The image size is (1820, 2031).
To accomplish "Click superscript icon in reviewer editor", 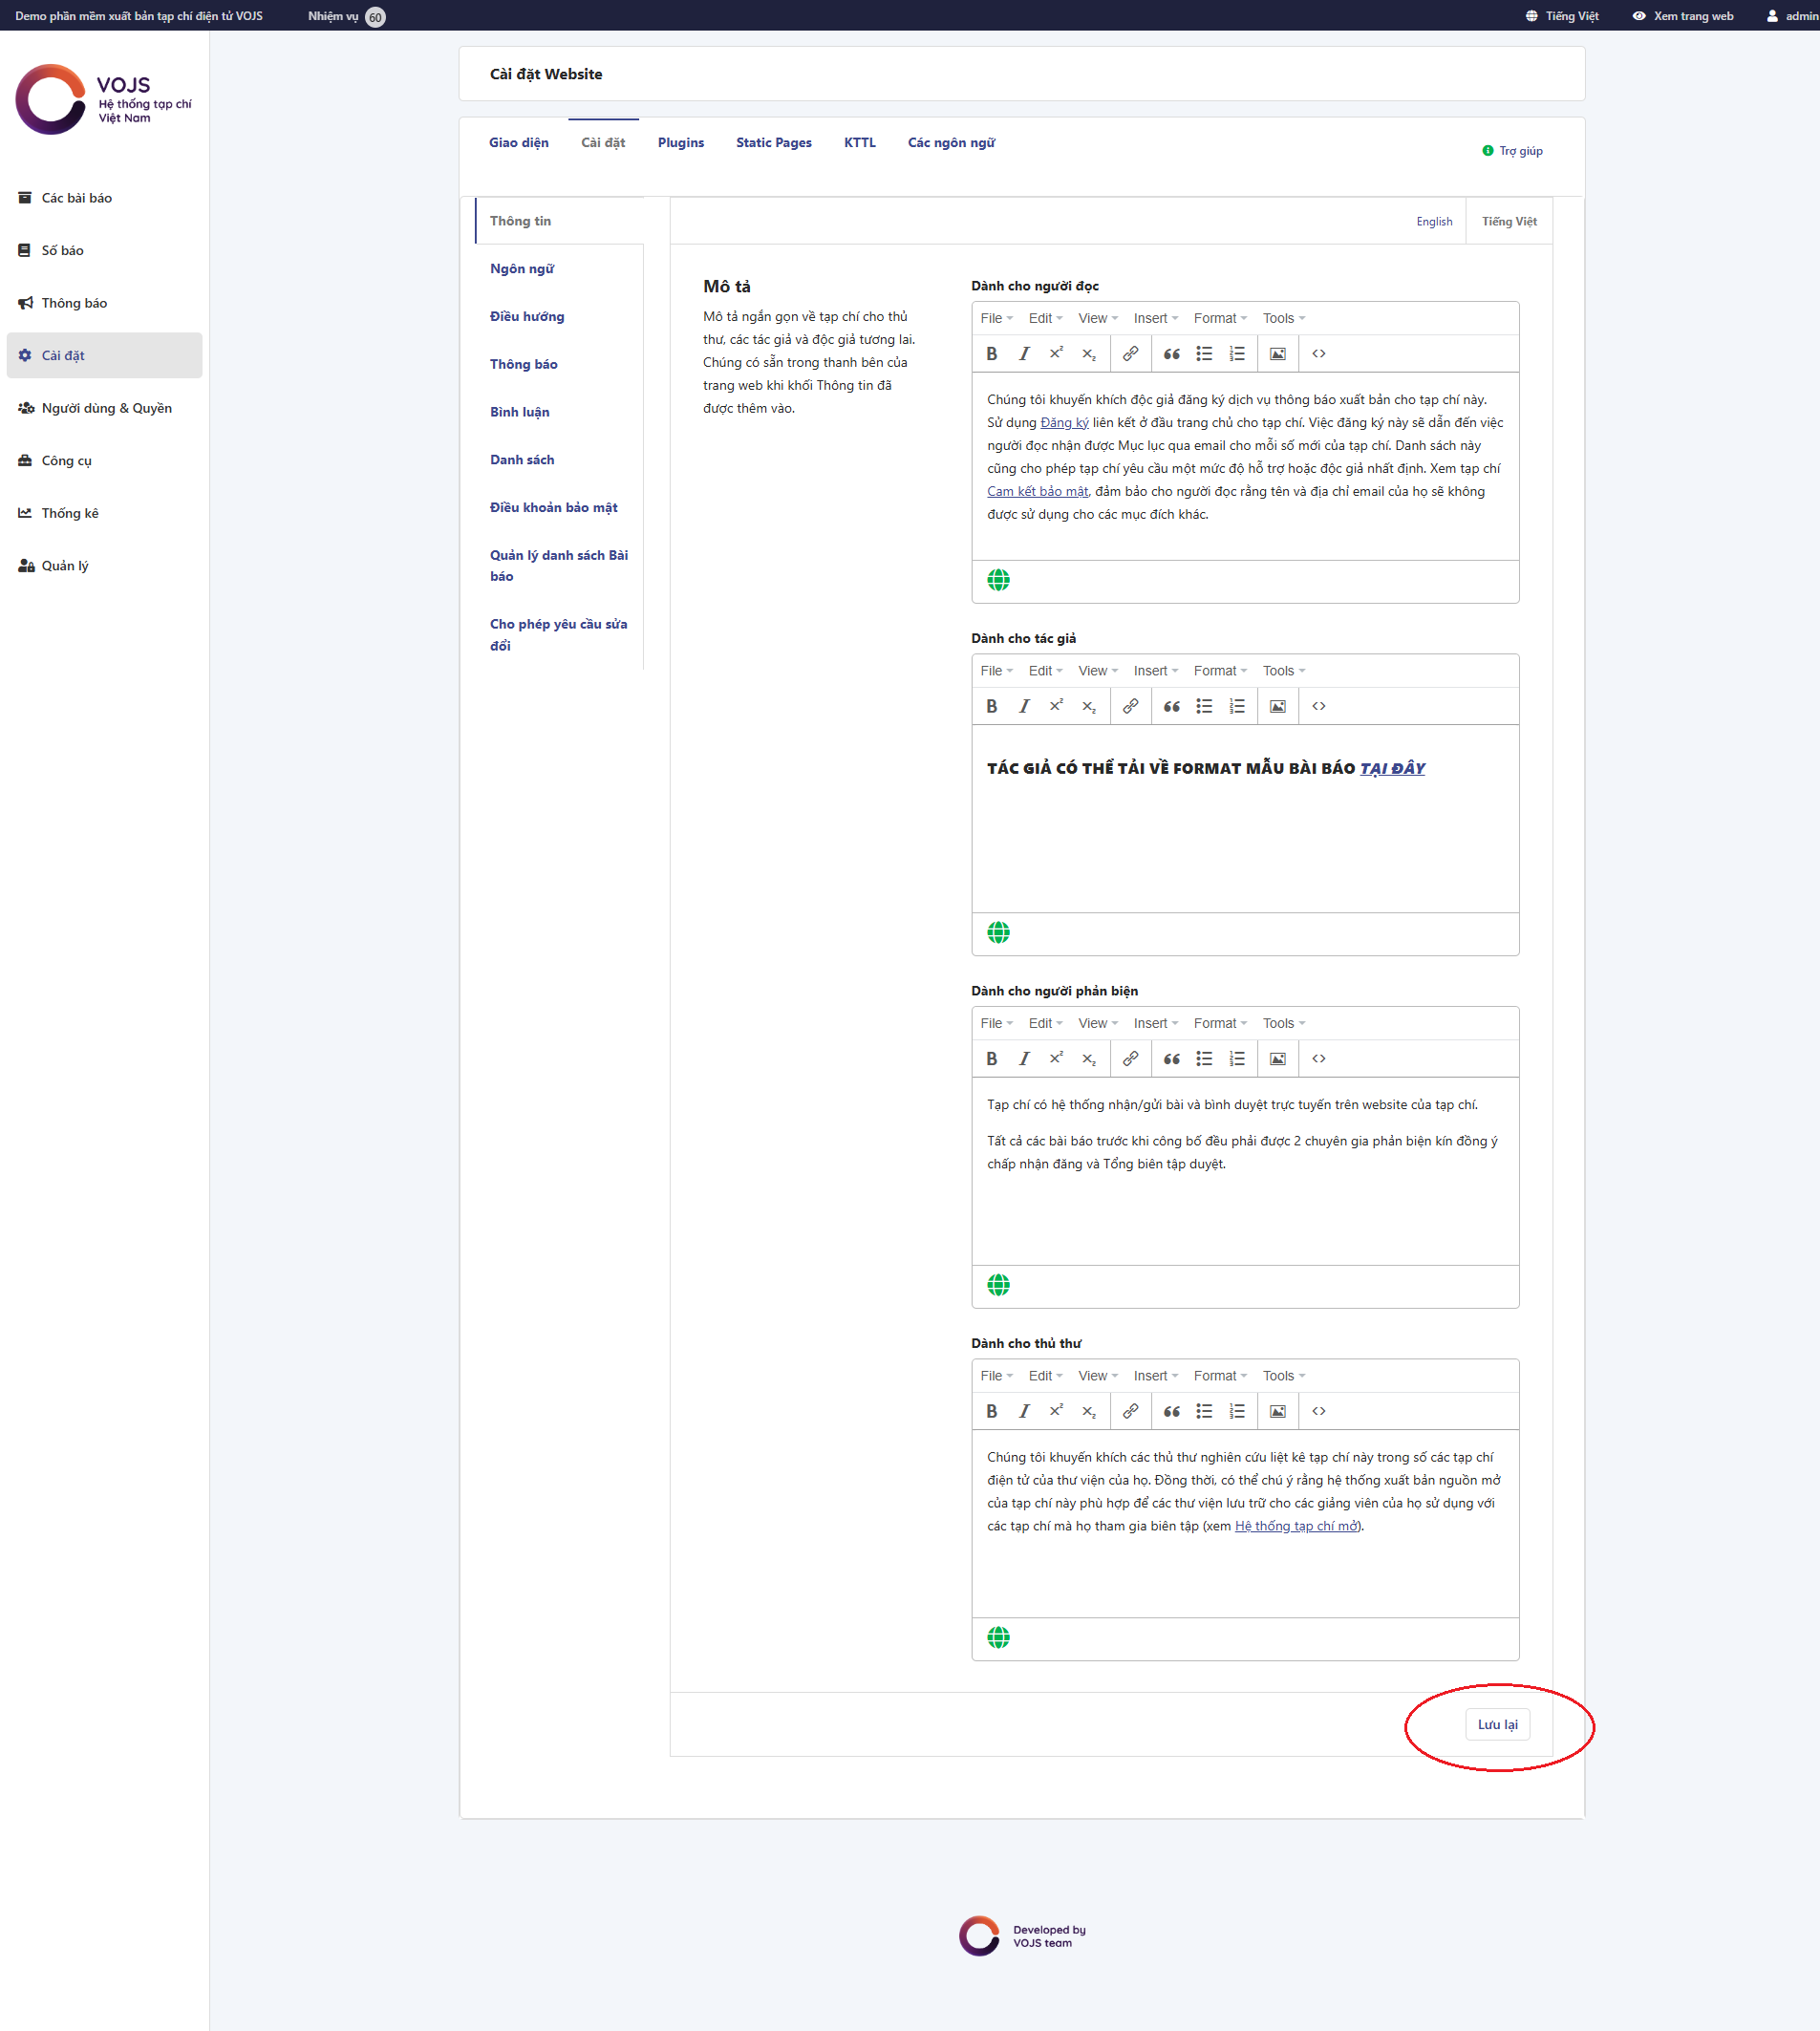I will [x=1056, y=1059].
